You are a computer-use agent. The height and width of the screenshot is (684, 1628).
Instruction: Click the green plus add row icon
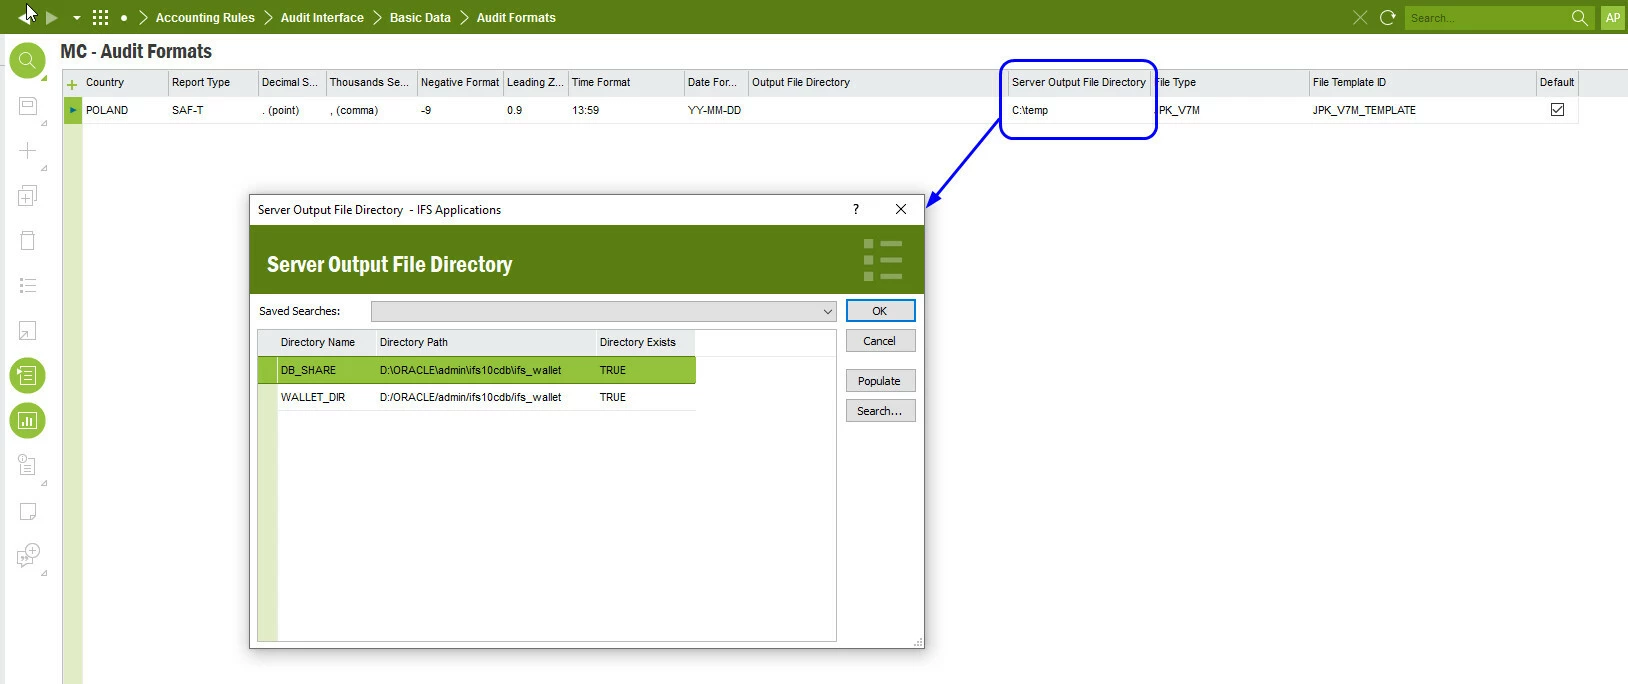[72, 84]
